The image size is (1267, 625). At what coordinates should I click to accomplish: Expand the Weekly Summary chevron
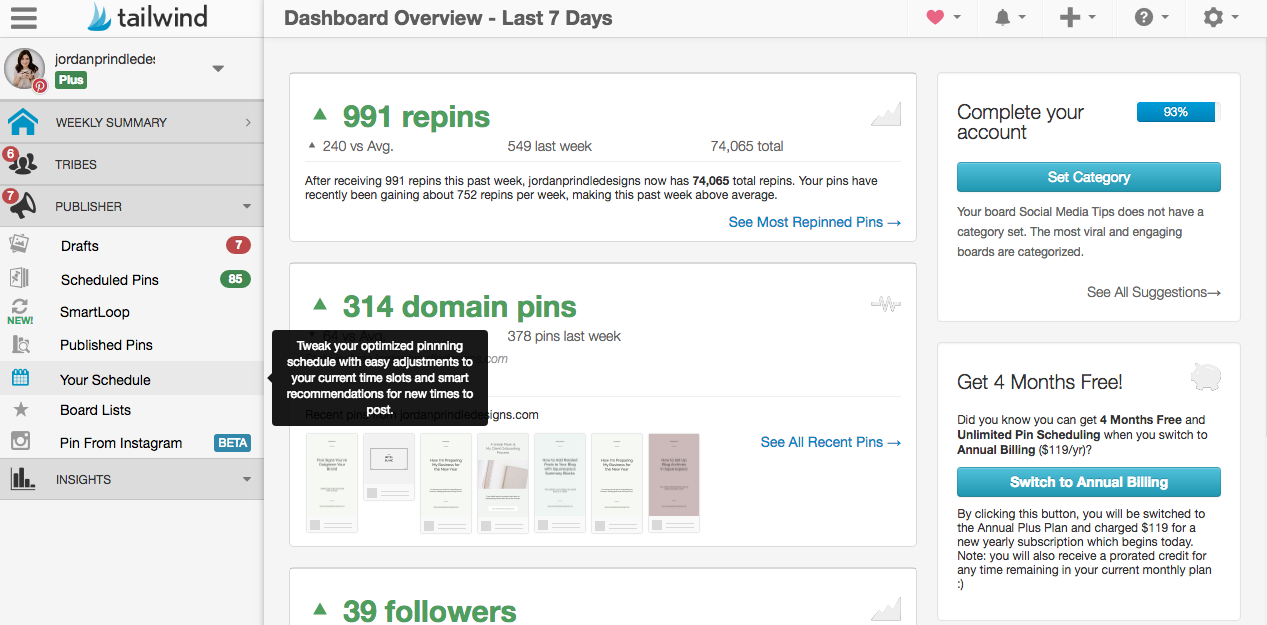click(247, 122)
